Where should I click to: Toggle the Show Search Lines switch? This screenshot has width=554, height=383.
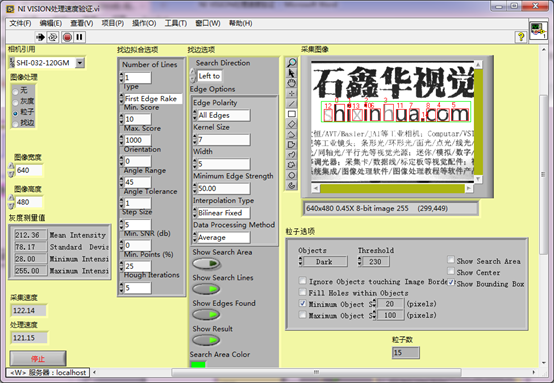[x=206, y=289]
